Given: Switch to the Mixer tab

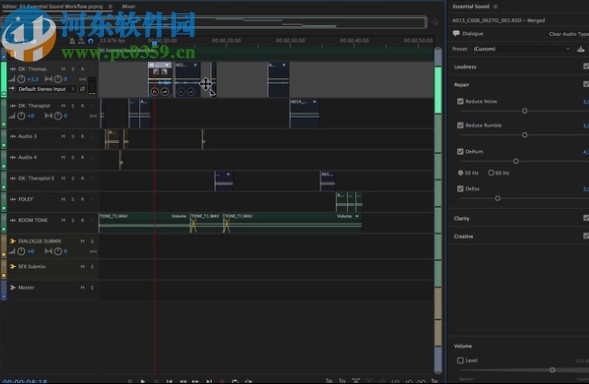Looking at the screenshot, I should pyautogui.click(x=128, y=6).
